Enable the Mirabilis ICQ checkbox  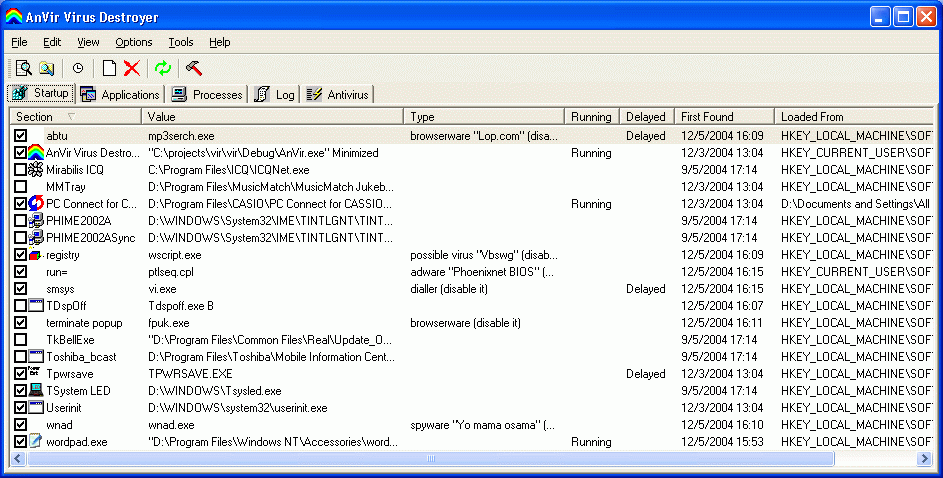(x=20, y=170)
